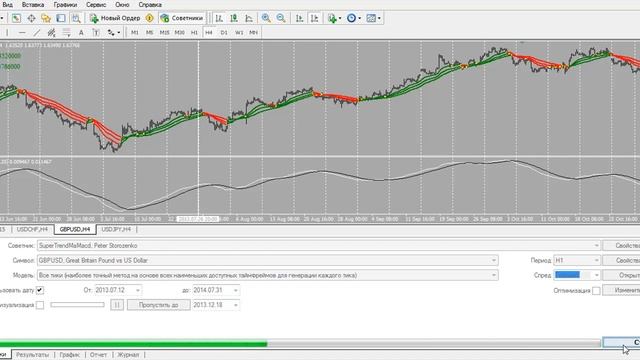
Task: Toggle the Data Window crosshair icon
Action: click(31, 18)
